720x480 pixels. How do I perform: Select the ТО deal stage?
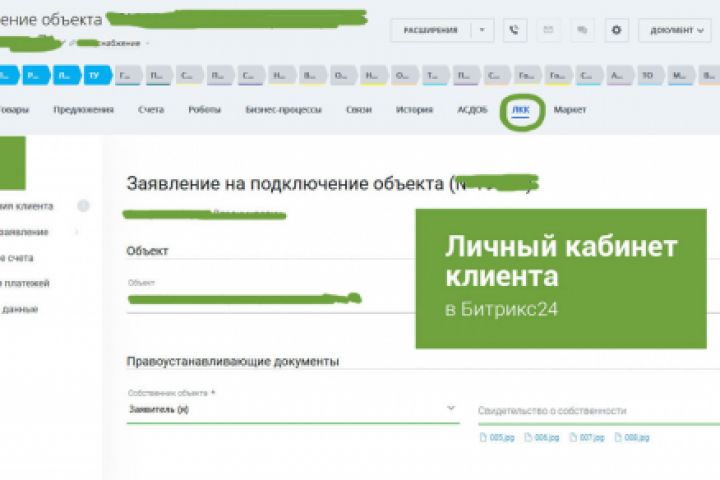pyautogui.click(x=649, y=75)
